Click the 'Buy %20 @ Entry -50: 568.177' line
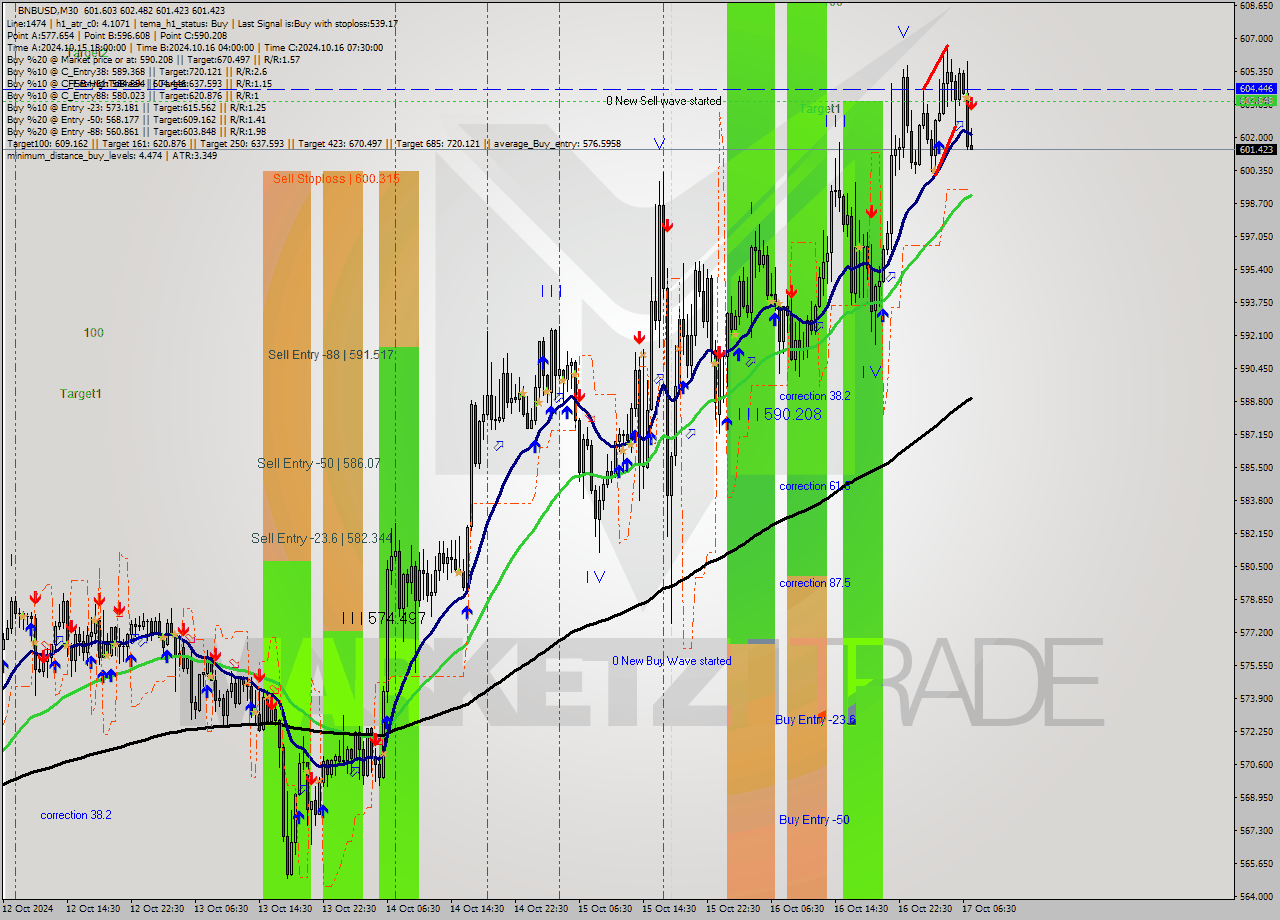This screenshot has height=920, width=1280. pos(136,119)
